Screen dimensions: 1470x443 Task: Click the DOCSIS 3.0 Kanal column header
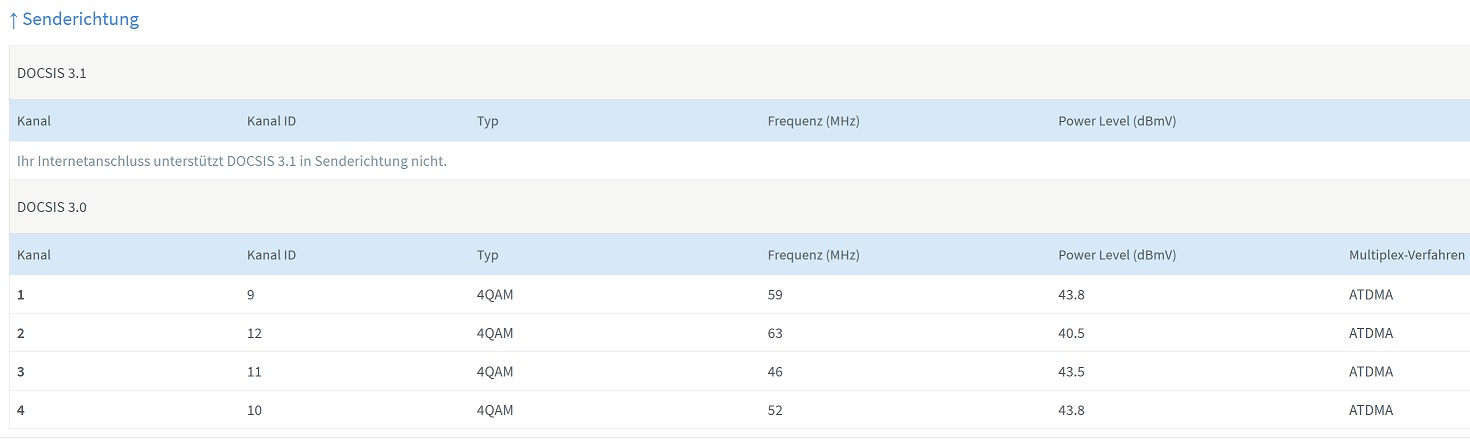34,255
